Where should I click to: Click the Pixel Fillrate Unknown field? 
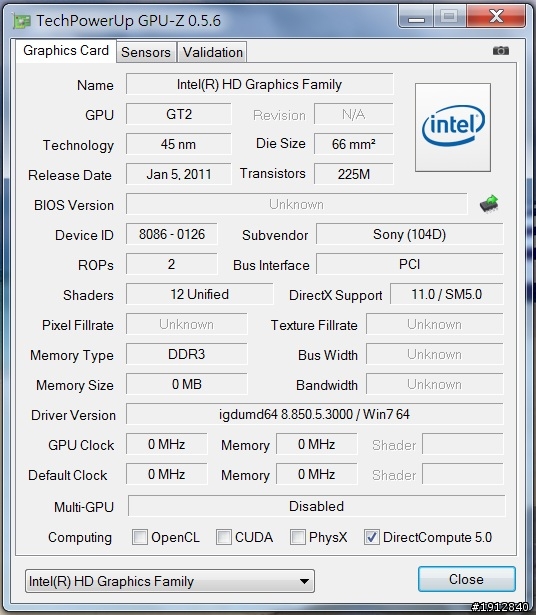(x=187, y=324)
